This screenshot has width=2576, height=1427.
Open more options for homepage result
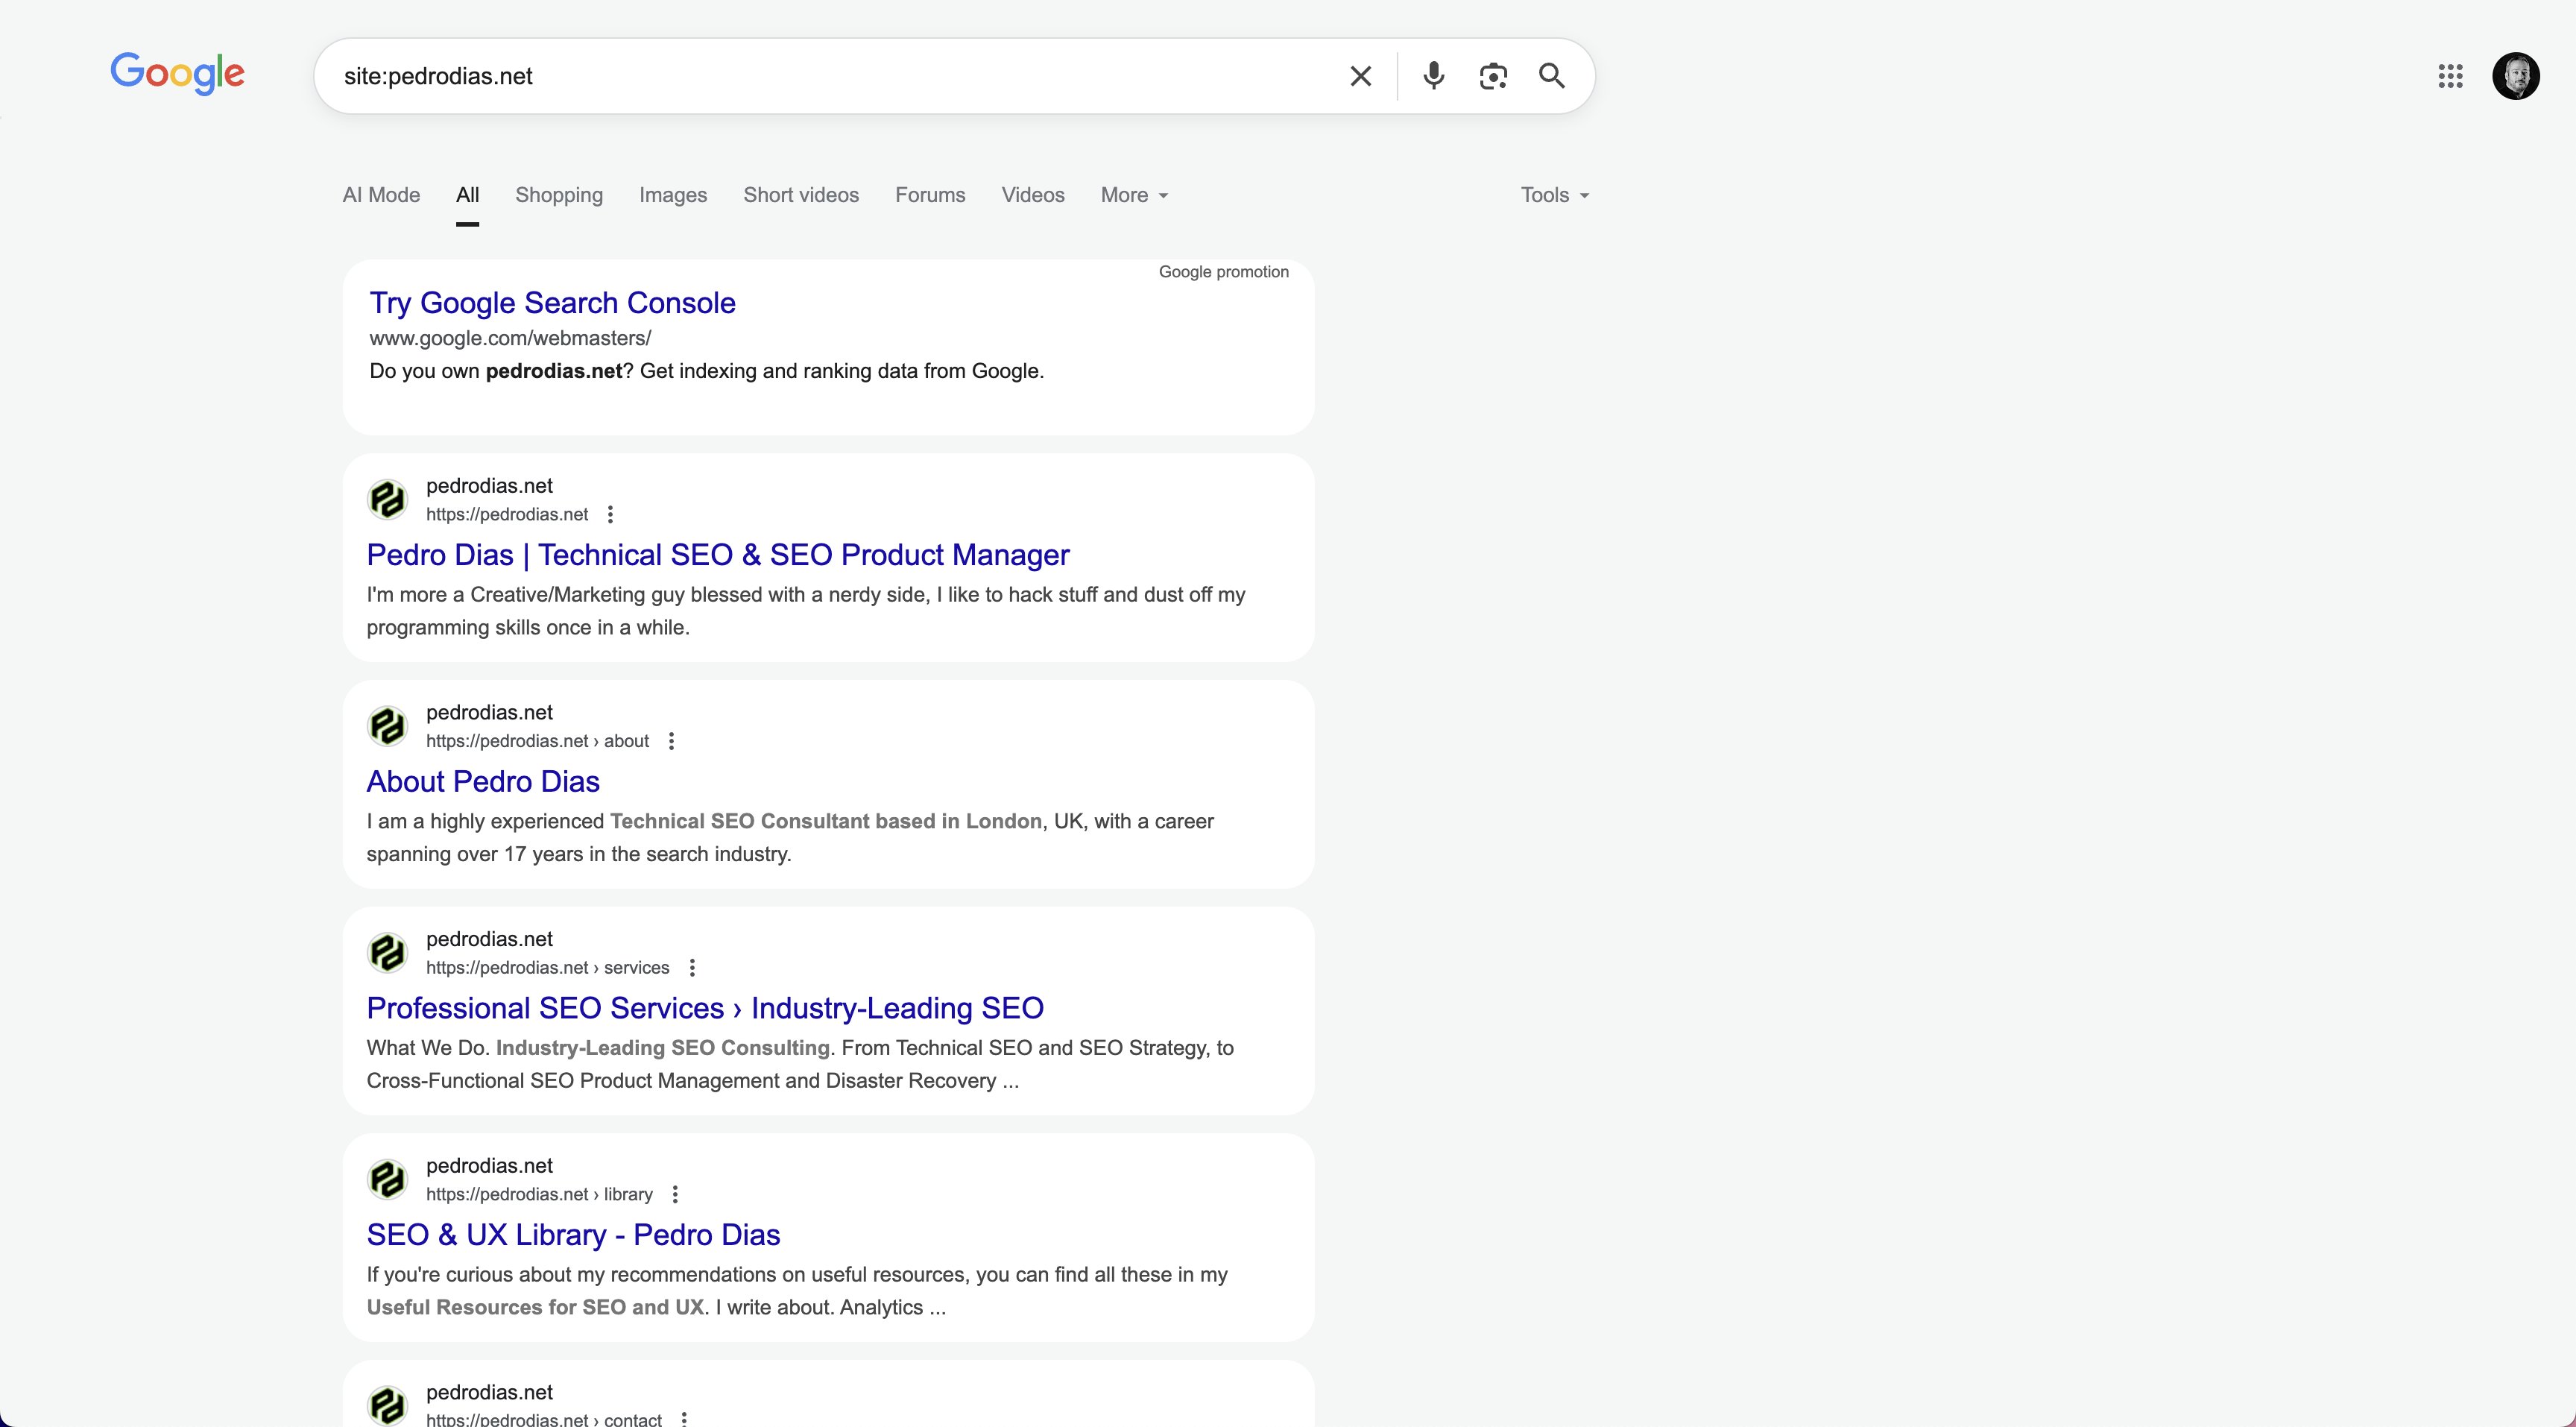click(x=610, y=514)
